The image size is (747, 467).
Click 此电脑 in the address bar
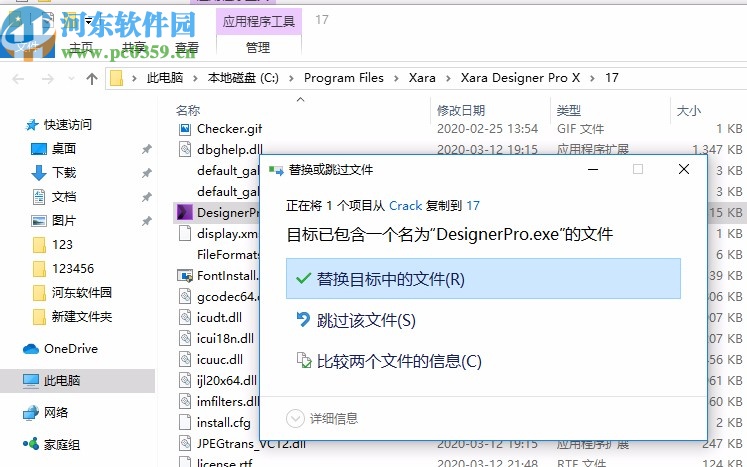click(165, 78)
